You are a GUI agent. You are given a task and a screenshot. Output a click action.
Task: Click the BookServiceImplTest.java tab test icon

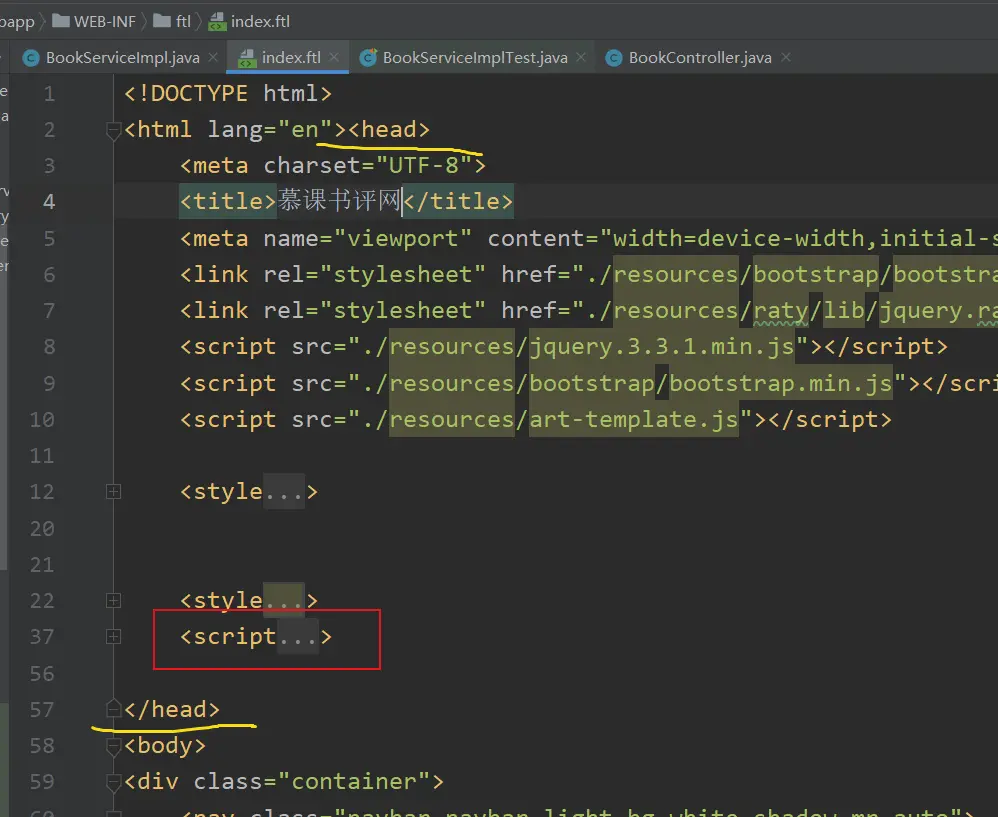[368, 58]
